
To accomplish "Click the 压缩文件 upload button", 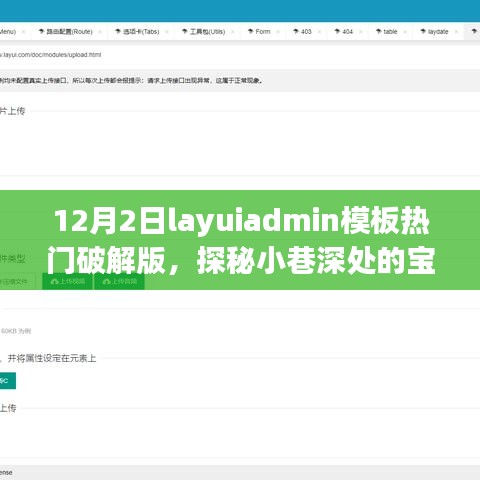I will point(18,282).
